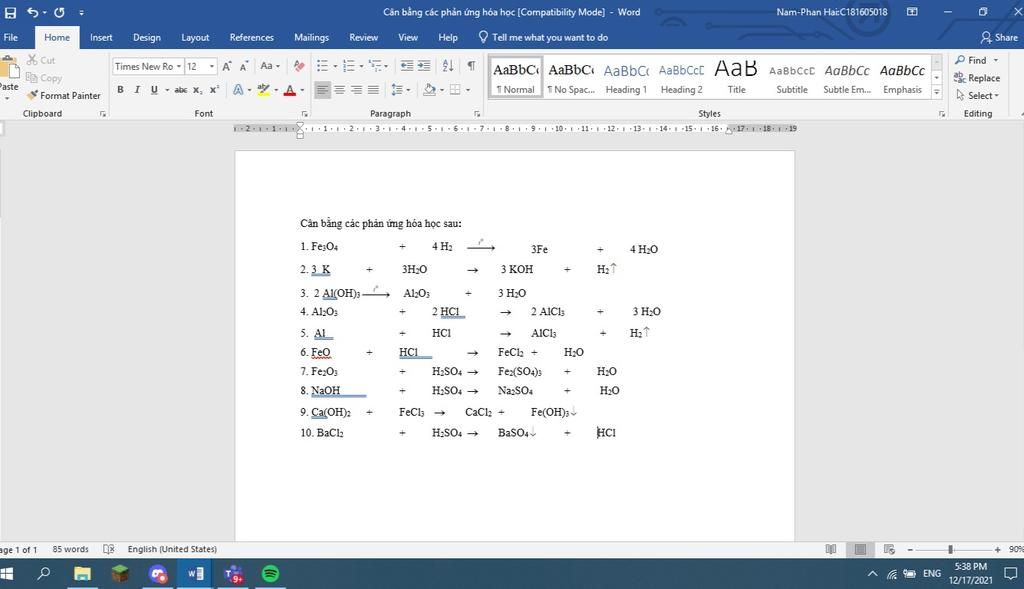Zoom out using the minus button
Image resolution: width=1024 pixels, height=589 pixels.
[910, 550]
